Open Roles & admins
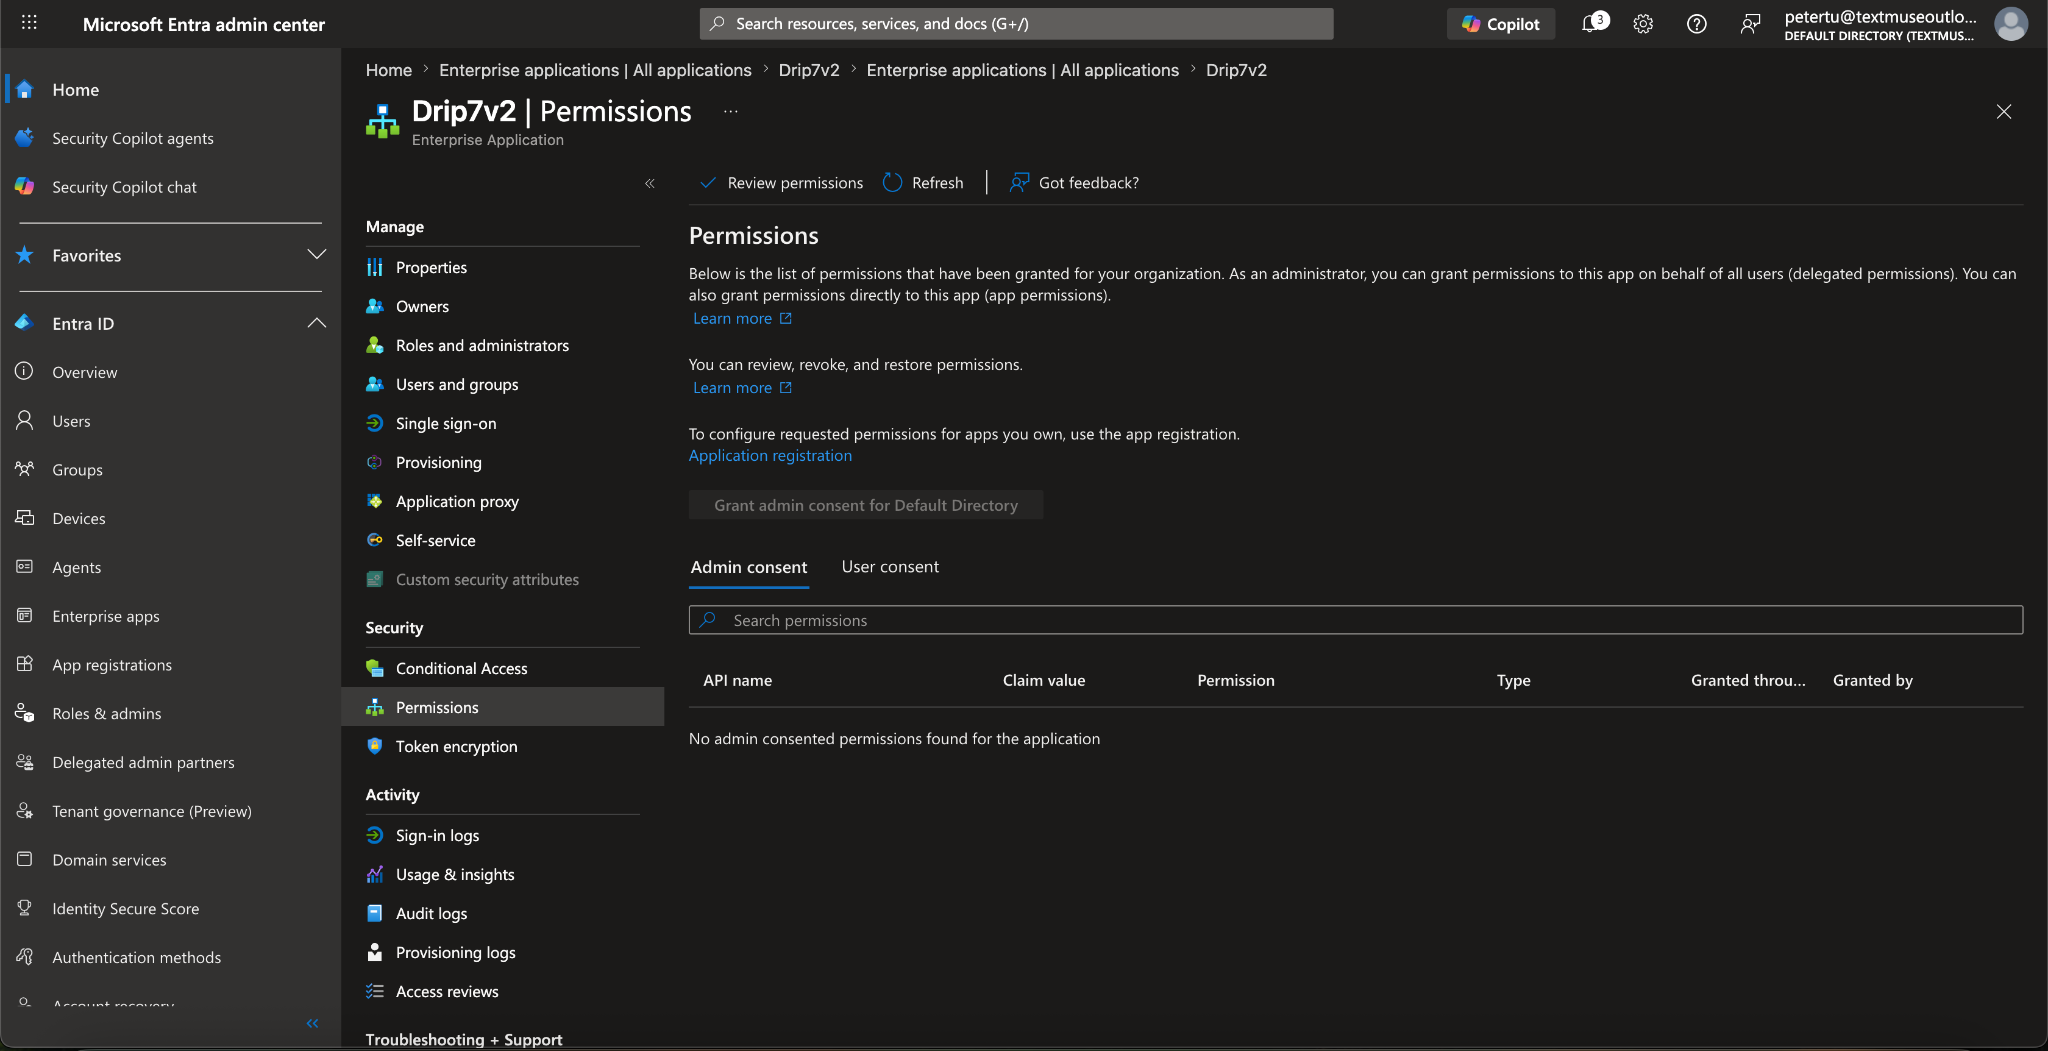Screen dimensions: 2048x1051 (107, 714)
